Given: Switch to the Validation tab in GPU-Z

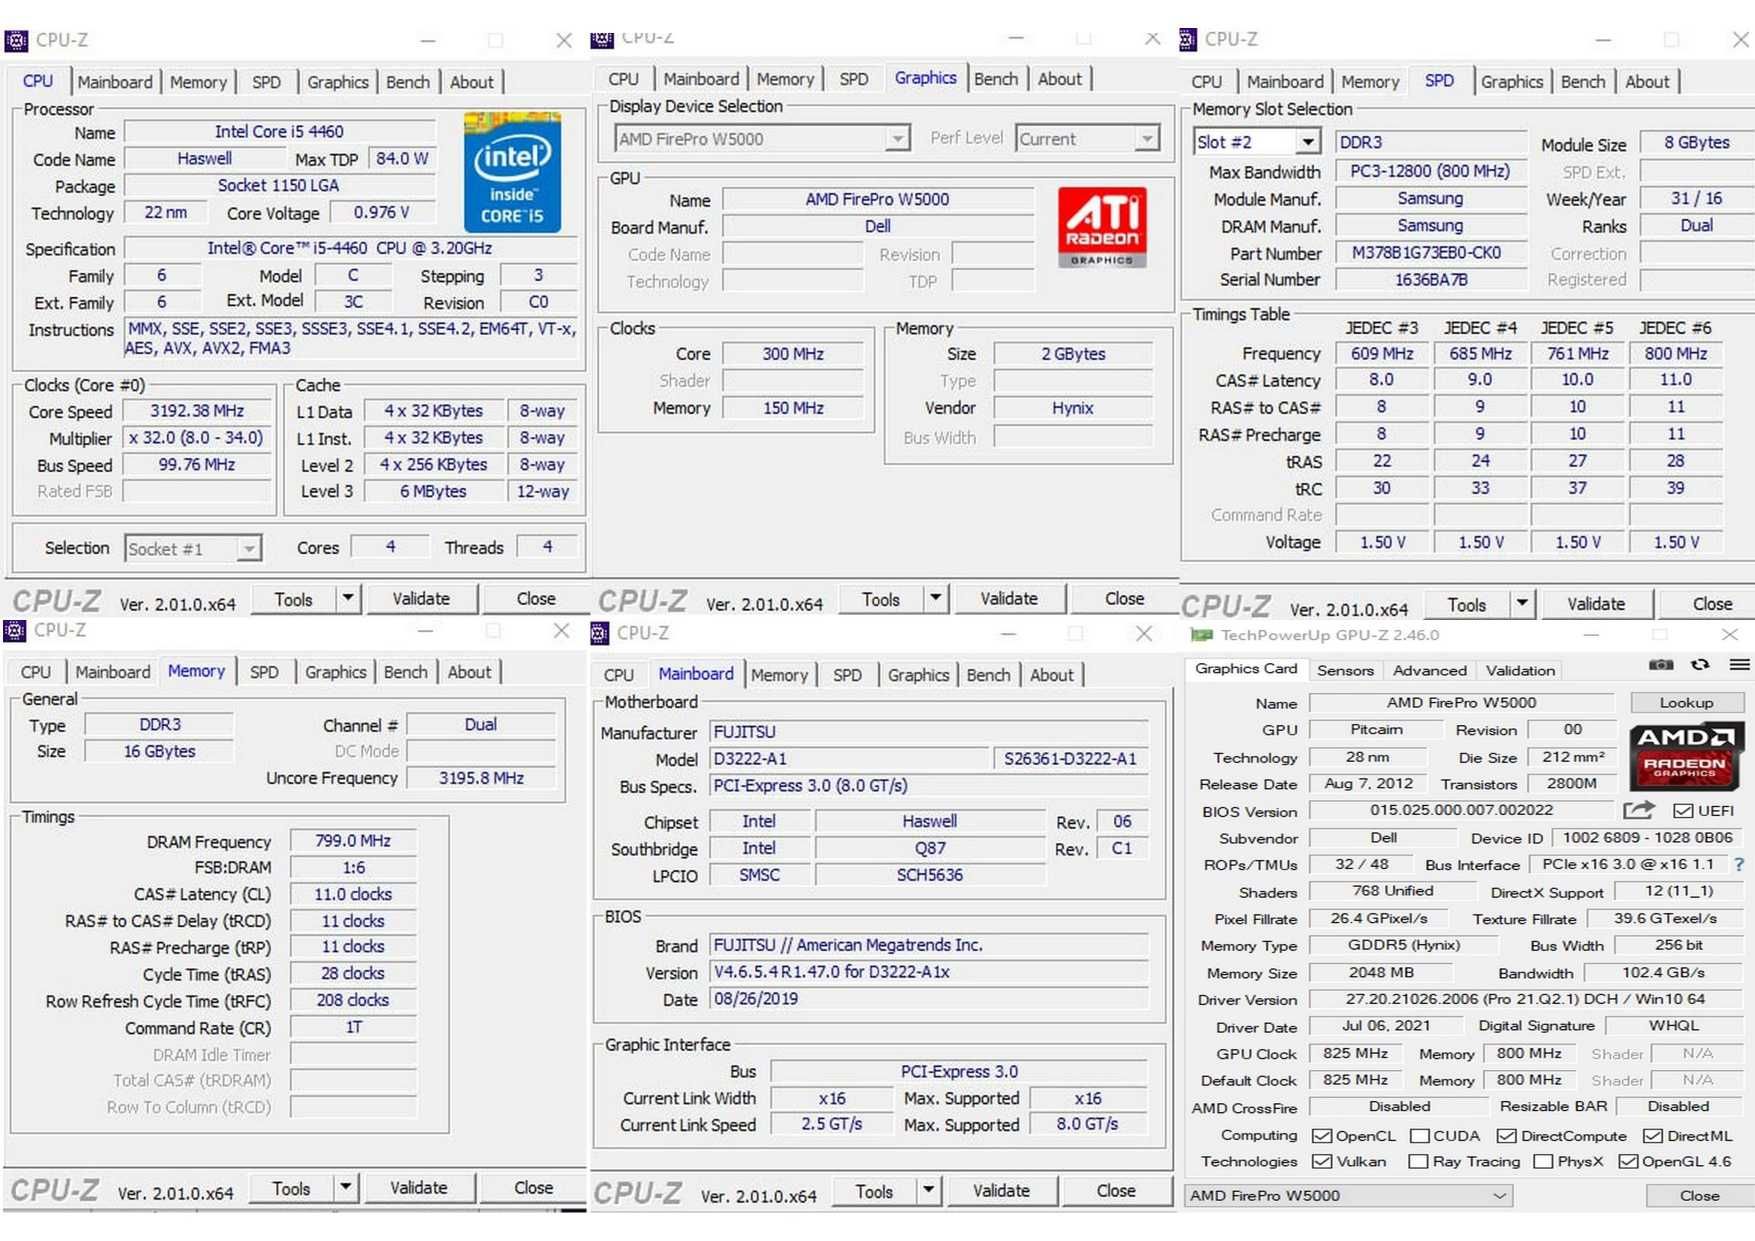Looking at the screenshot, I should coord(1520,670).
